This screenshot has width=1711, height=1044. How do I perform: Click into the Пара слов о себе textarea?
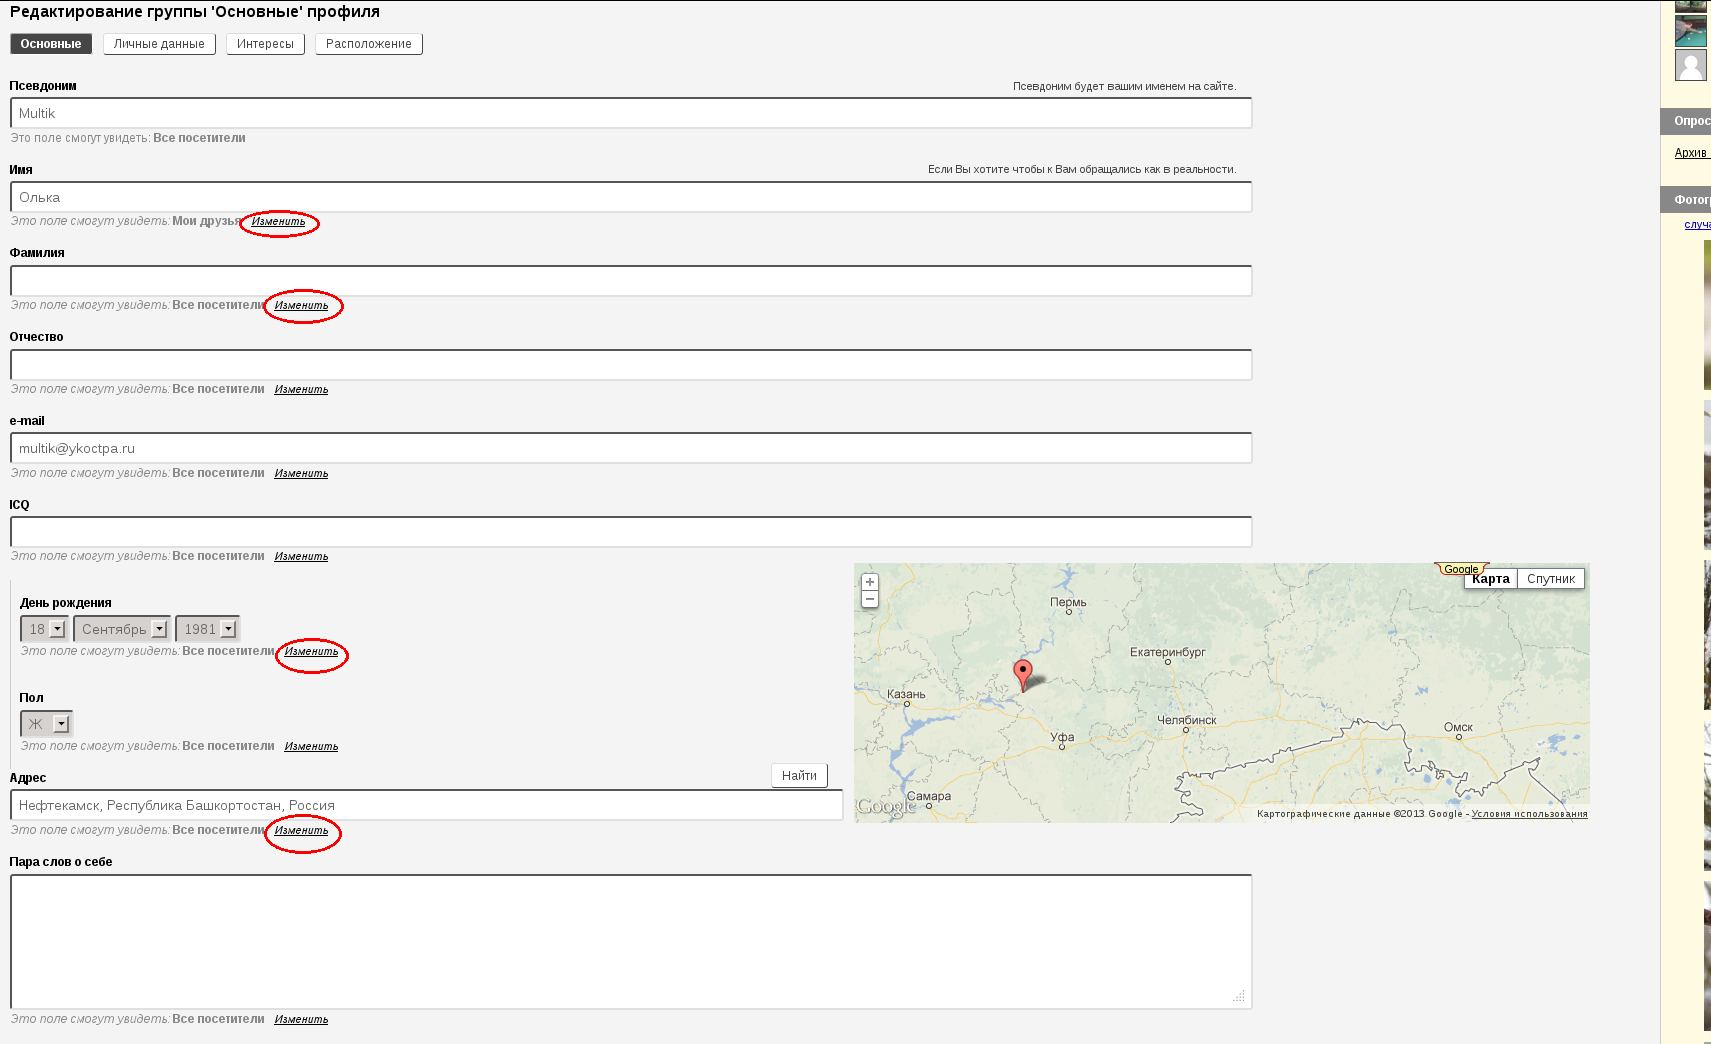pos(630,941)
